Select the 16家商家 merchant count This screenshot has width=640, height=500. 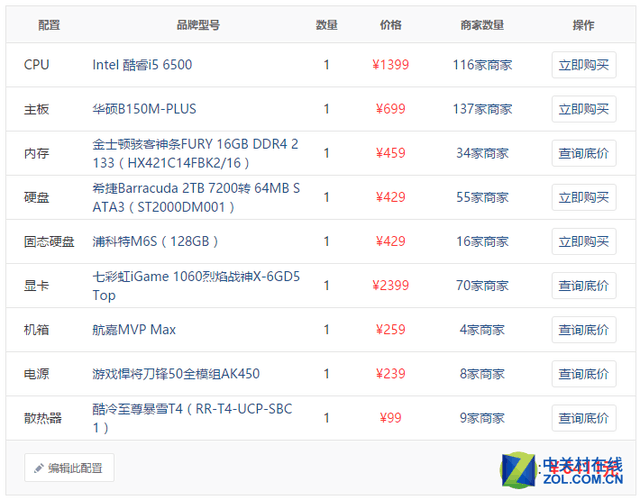coord(482,241)
